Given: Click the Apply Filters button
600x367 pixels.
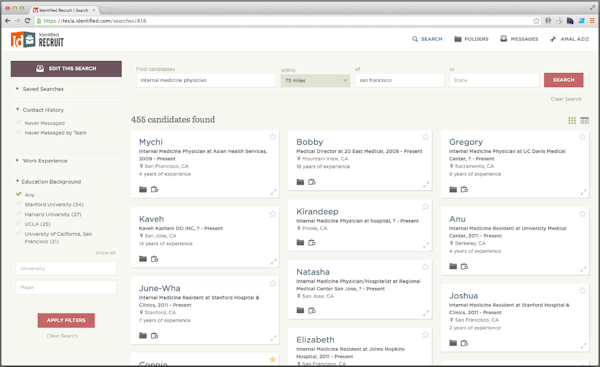Looking at the screenshot, I should click(66, 320).
